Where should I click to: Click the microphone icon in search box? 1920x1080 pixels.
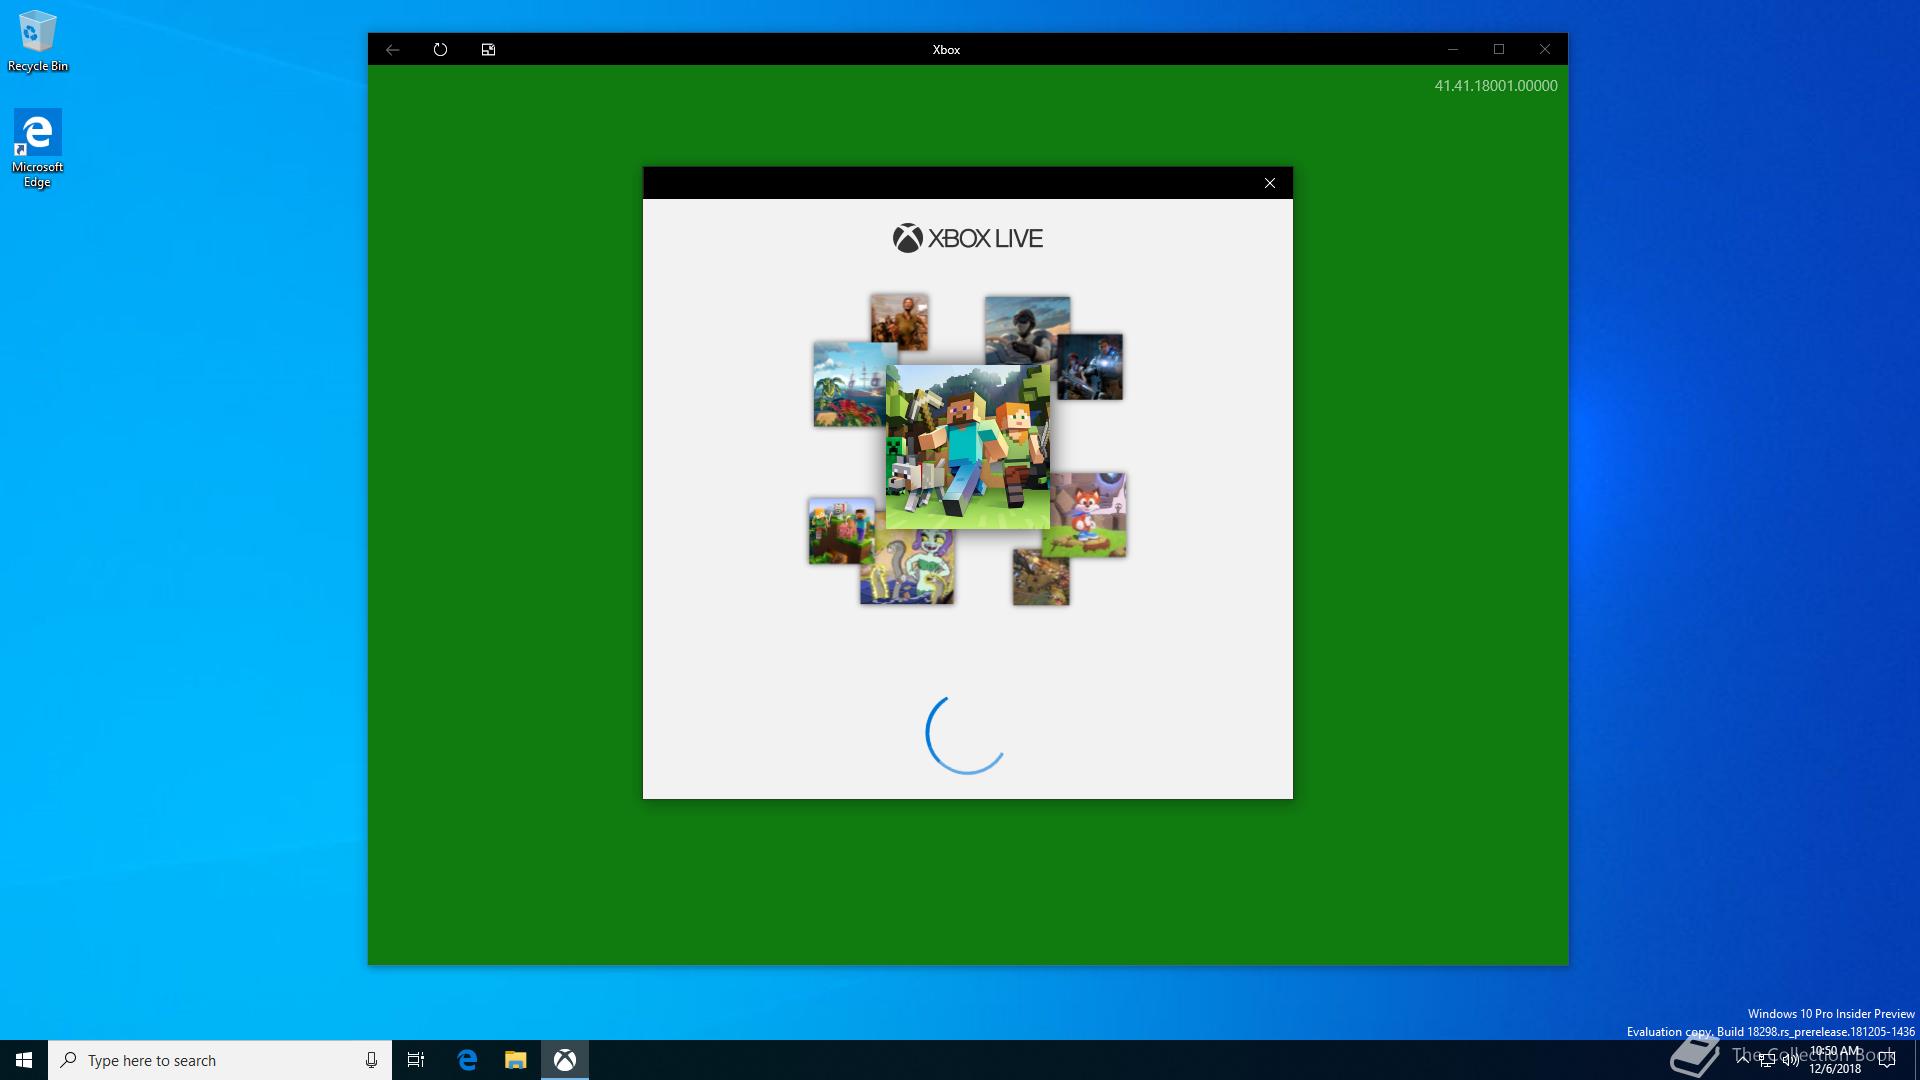371,1060
